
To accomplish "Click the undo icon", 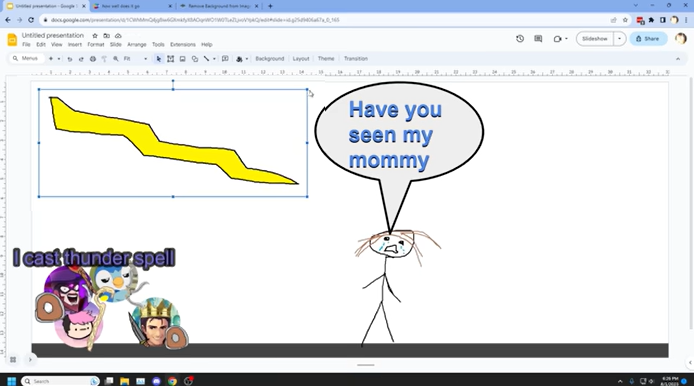I will pos(69,58).
